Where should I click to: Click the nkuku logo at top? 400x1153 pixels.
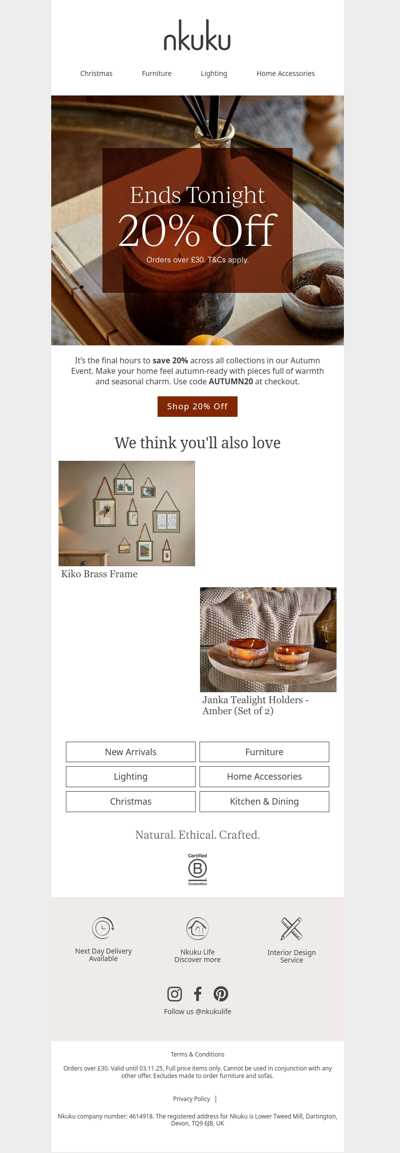point(197,35)
